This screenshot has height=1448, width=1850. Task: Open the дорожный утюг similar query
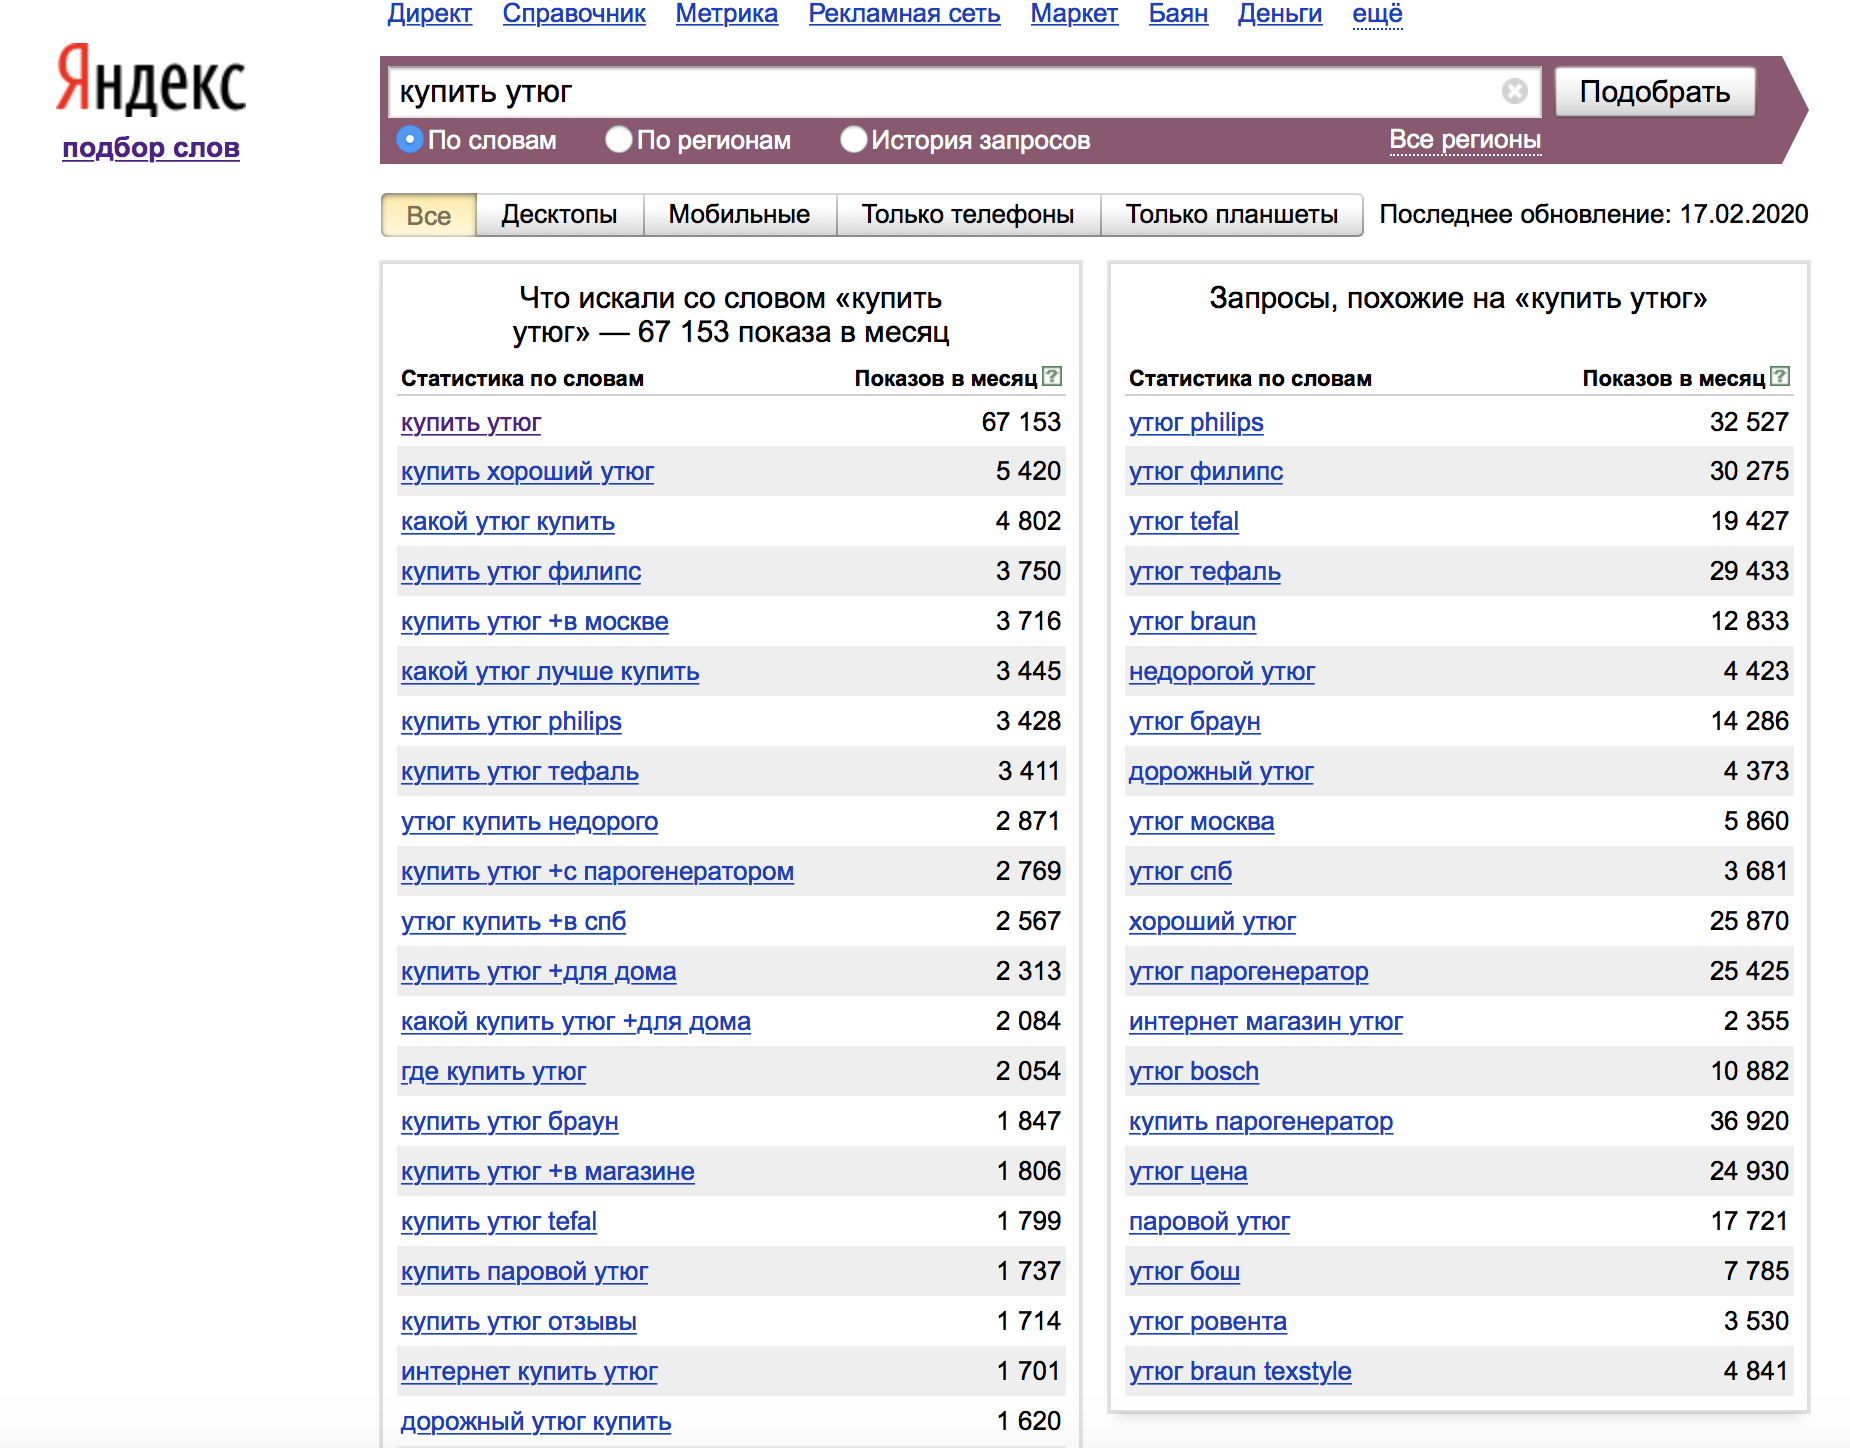pos(1220,772)
